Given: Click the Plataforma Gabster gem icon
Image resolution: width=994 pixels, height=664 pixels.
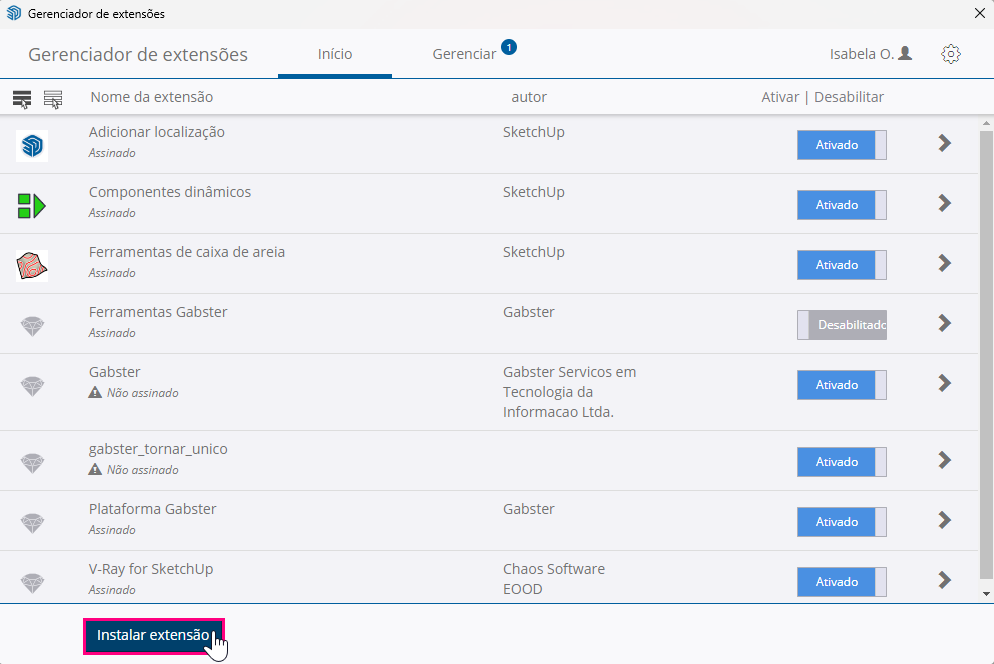Looking at the screenshot, I should pyautogui.click(x=33, y=523).
